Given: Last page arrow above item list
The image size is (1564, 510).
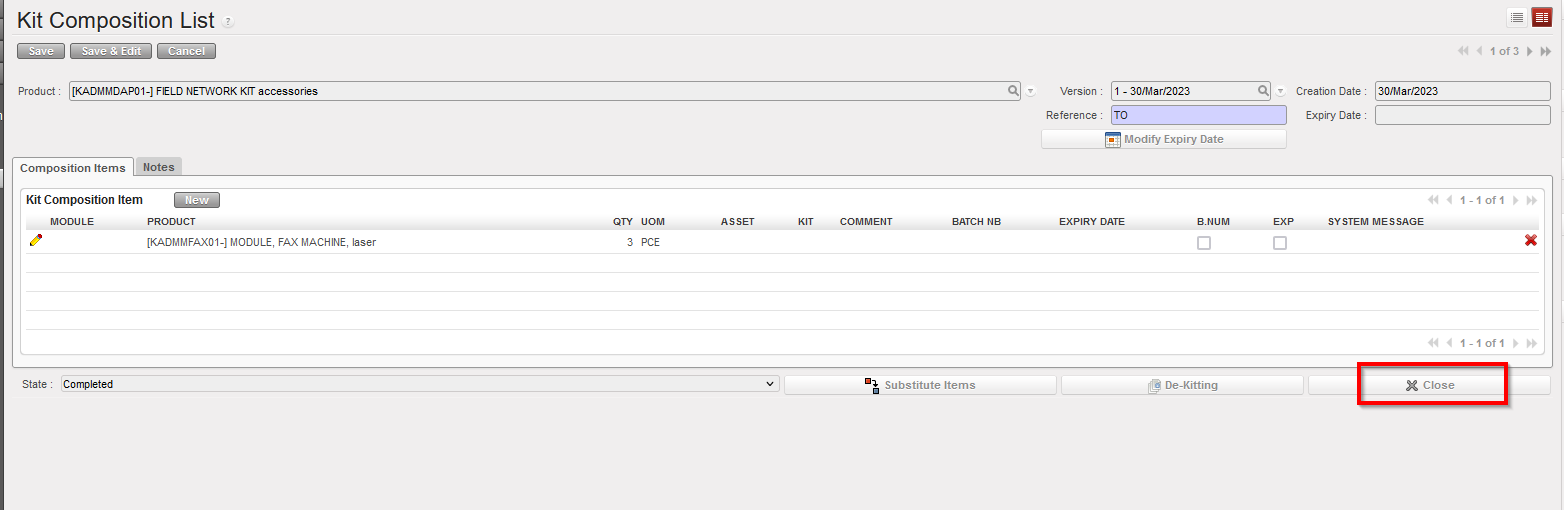Looking at the screenshot, I should 1531,200.
